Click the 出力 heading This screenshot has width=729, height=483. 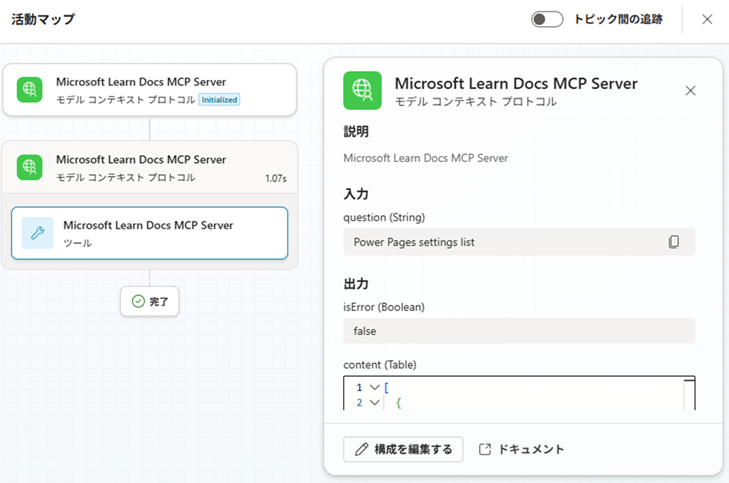[356, 284]
